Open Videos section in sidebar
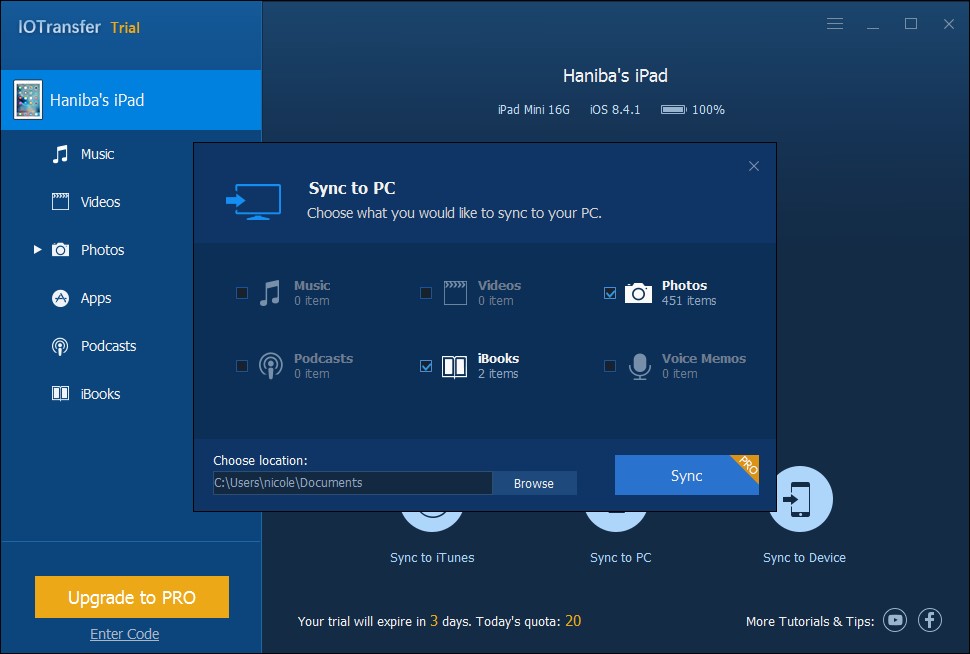 [x=100, y=202]
